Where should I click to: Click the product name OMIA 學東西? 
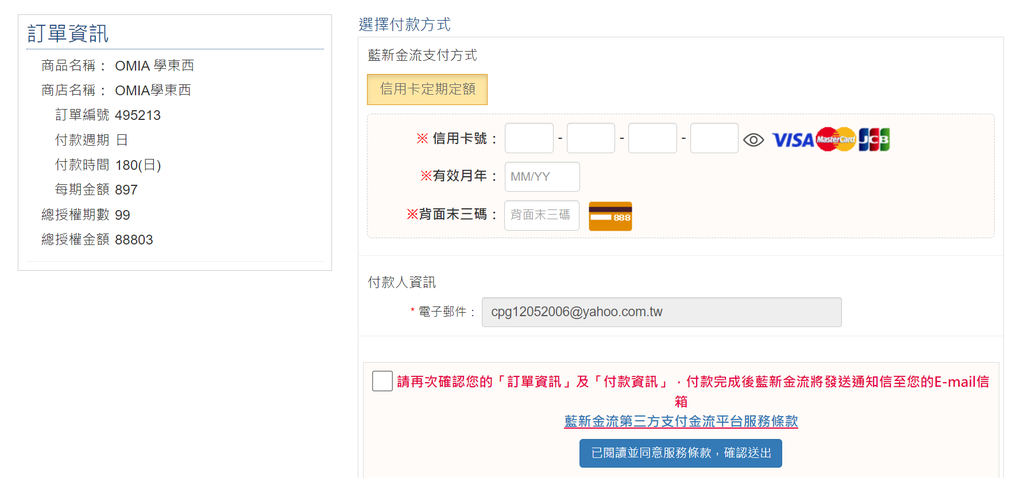[154, 66]
